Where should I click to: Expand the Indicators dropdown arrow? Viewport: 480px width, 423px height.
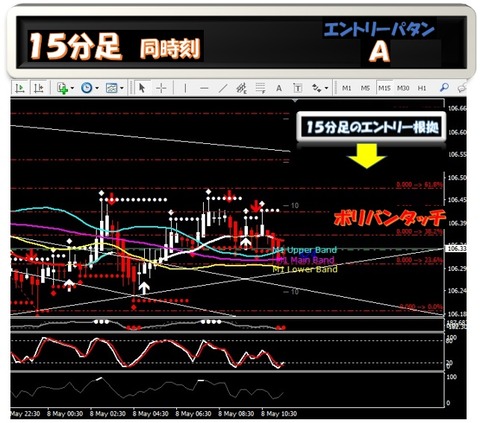(x=72, y=88)
